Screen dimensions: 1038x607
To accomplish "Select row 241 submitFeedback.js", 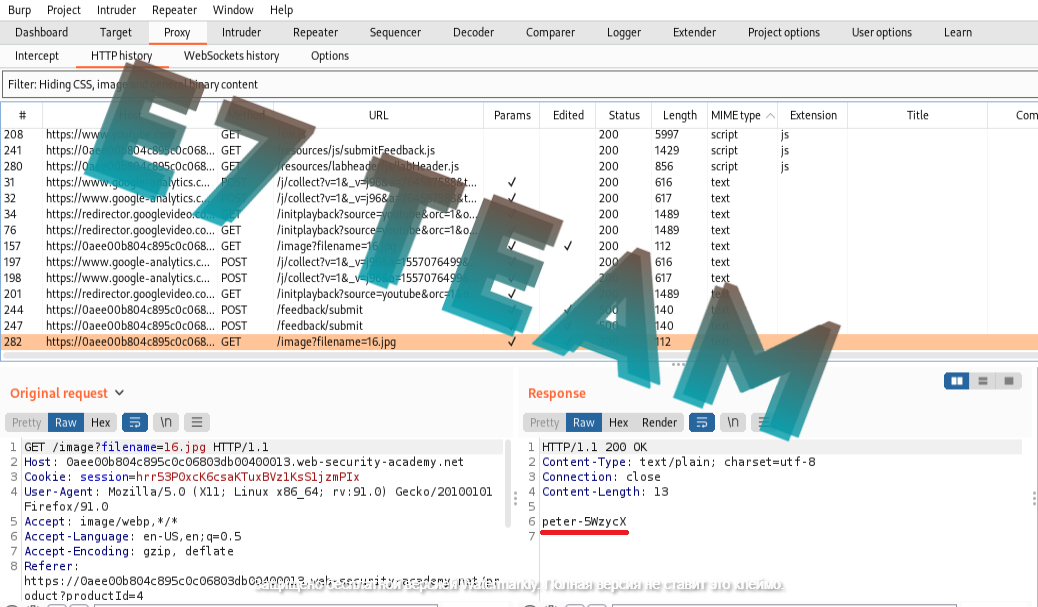I will coord(520,150).
